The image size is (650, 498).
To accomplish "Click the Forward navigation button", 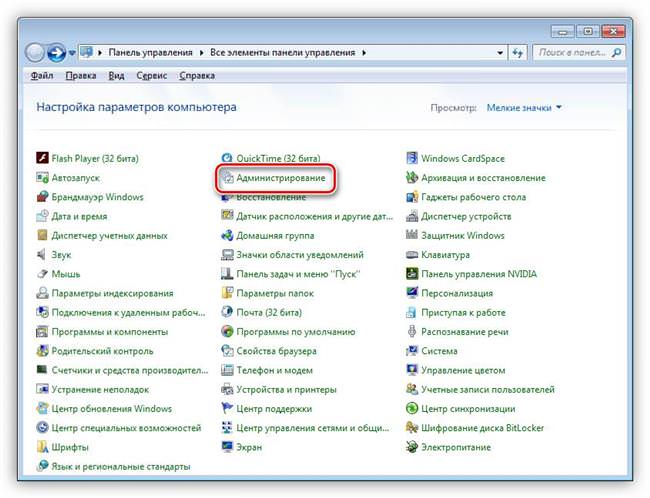I will pyautogui.click(x=56, y=53).
